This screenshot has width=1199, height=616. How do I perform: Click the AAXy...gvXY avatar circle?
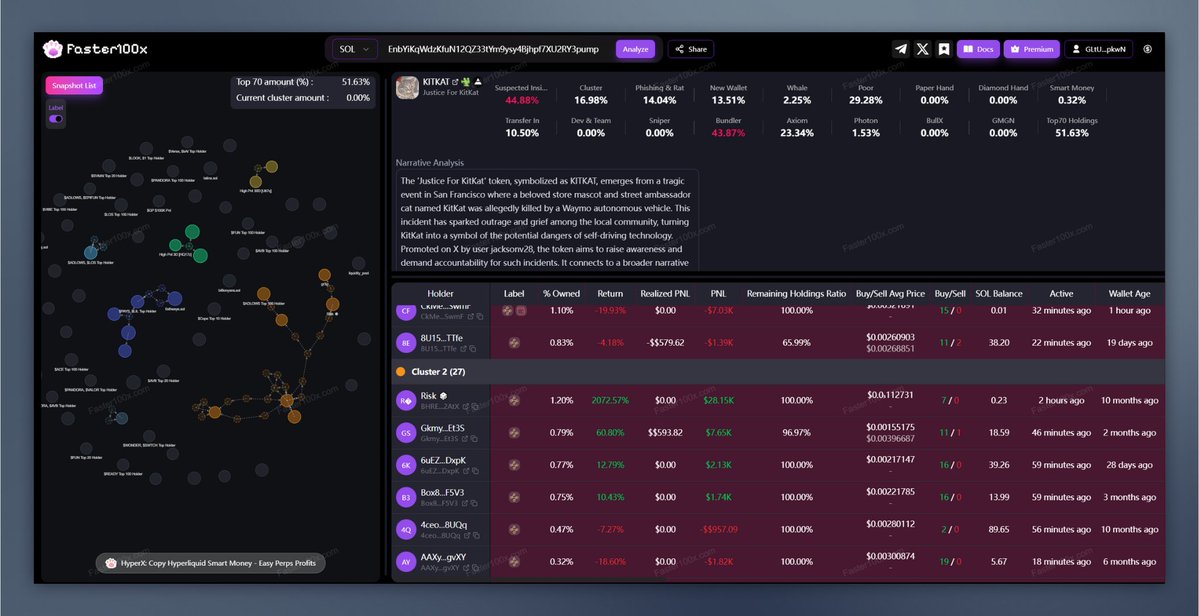406,562
